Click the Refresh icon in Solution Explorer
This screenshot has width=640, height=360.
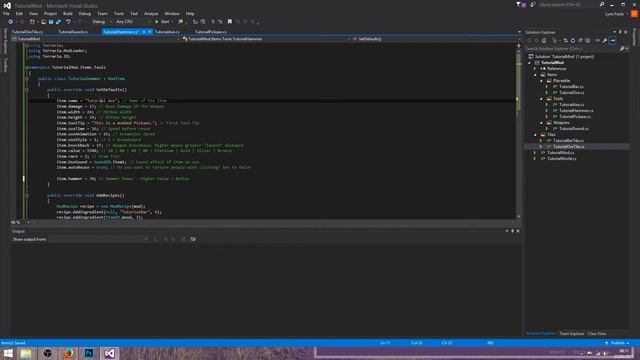[573, 40]
